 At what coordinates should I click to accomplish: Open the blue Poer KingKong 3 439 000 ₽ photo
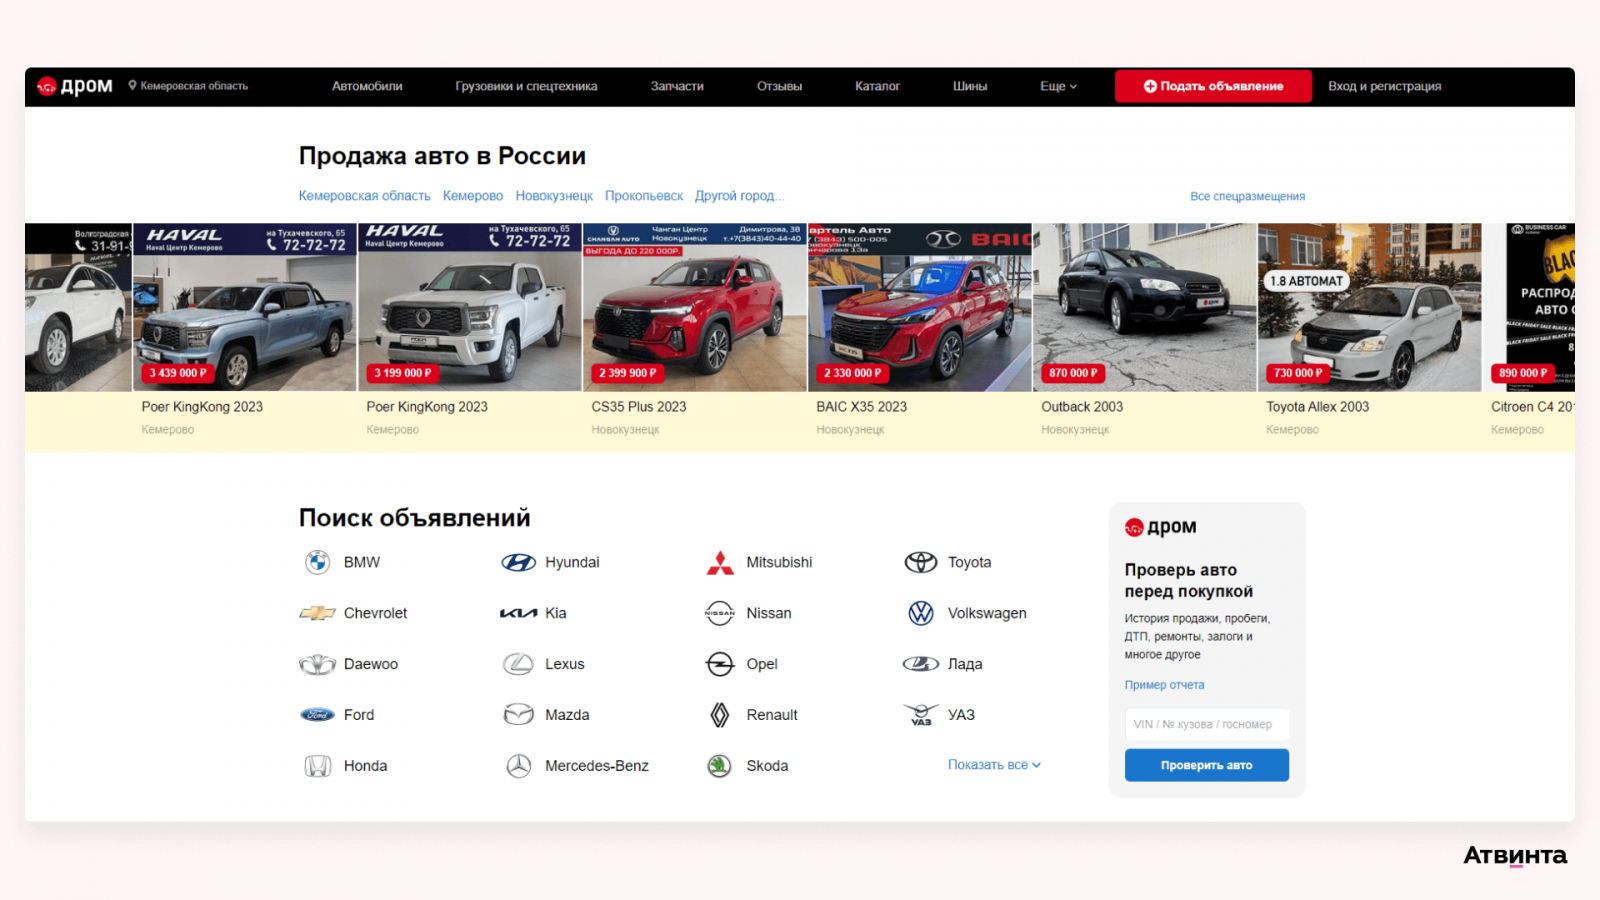pos(245,307)
